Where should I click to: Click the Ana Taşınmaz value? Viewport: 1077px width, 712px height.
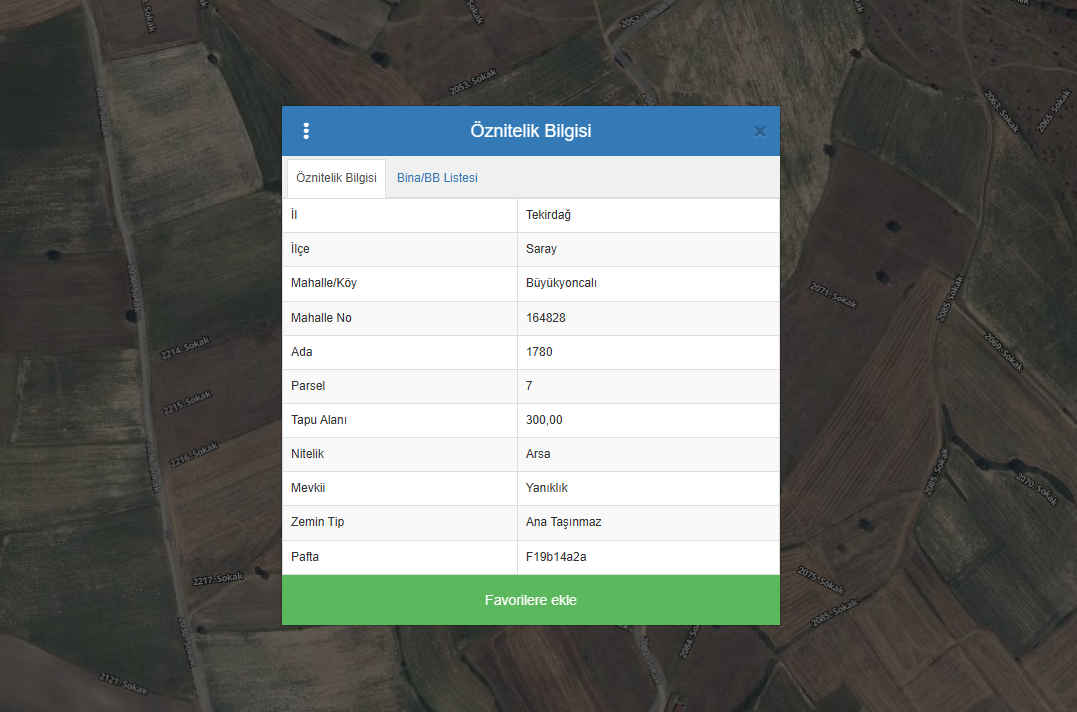[563, 522]
